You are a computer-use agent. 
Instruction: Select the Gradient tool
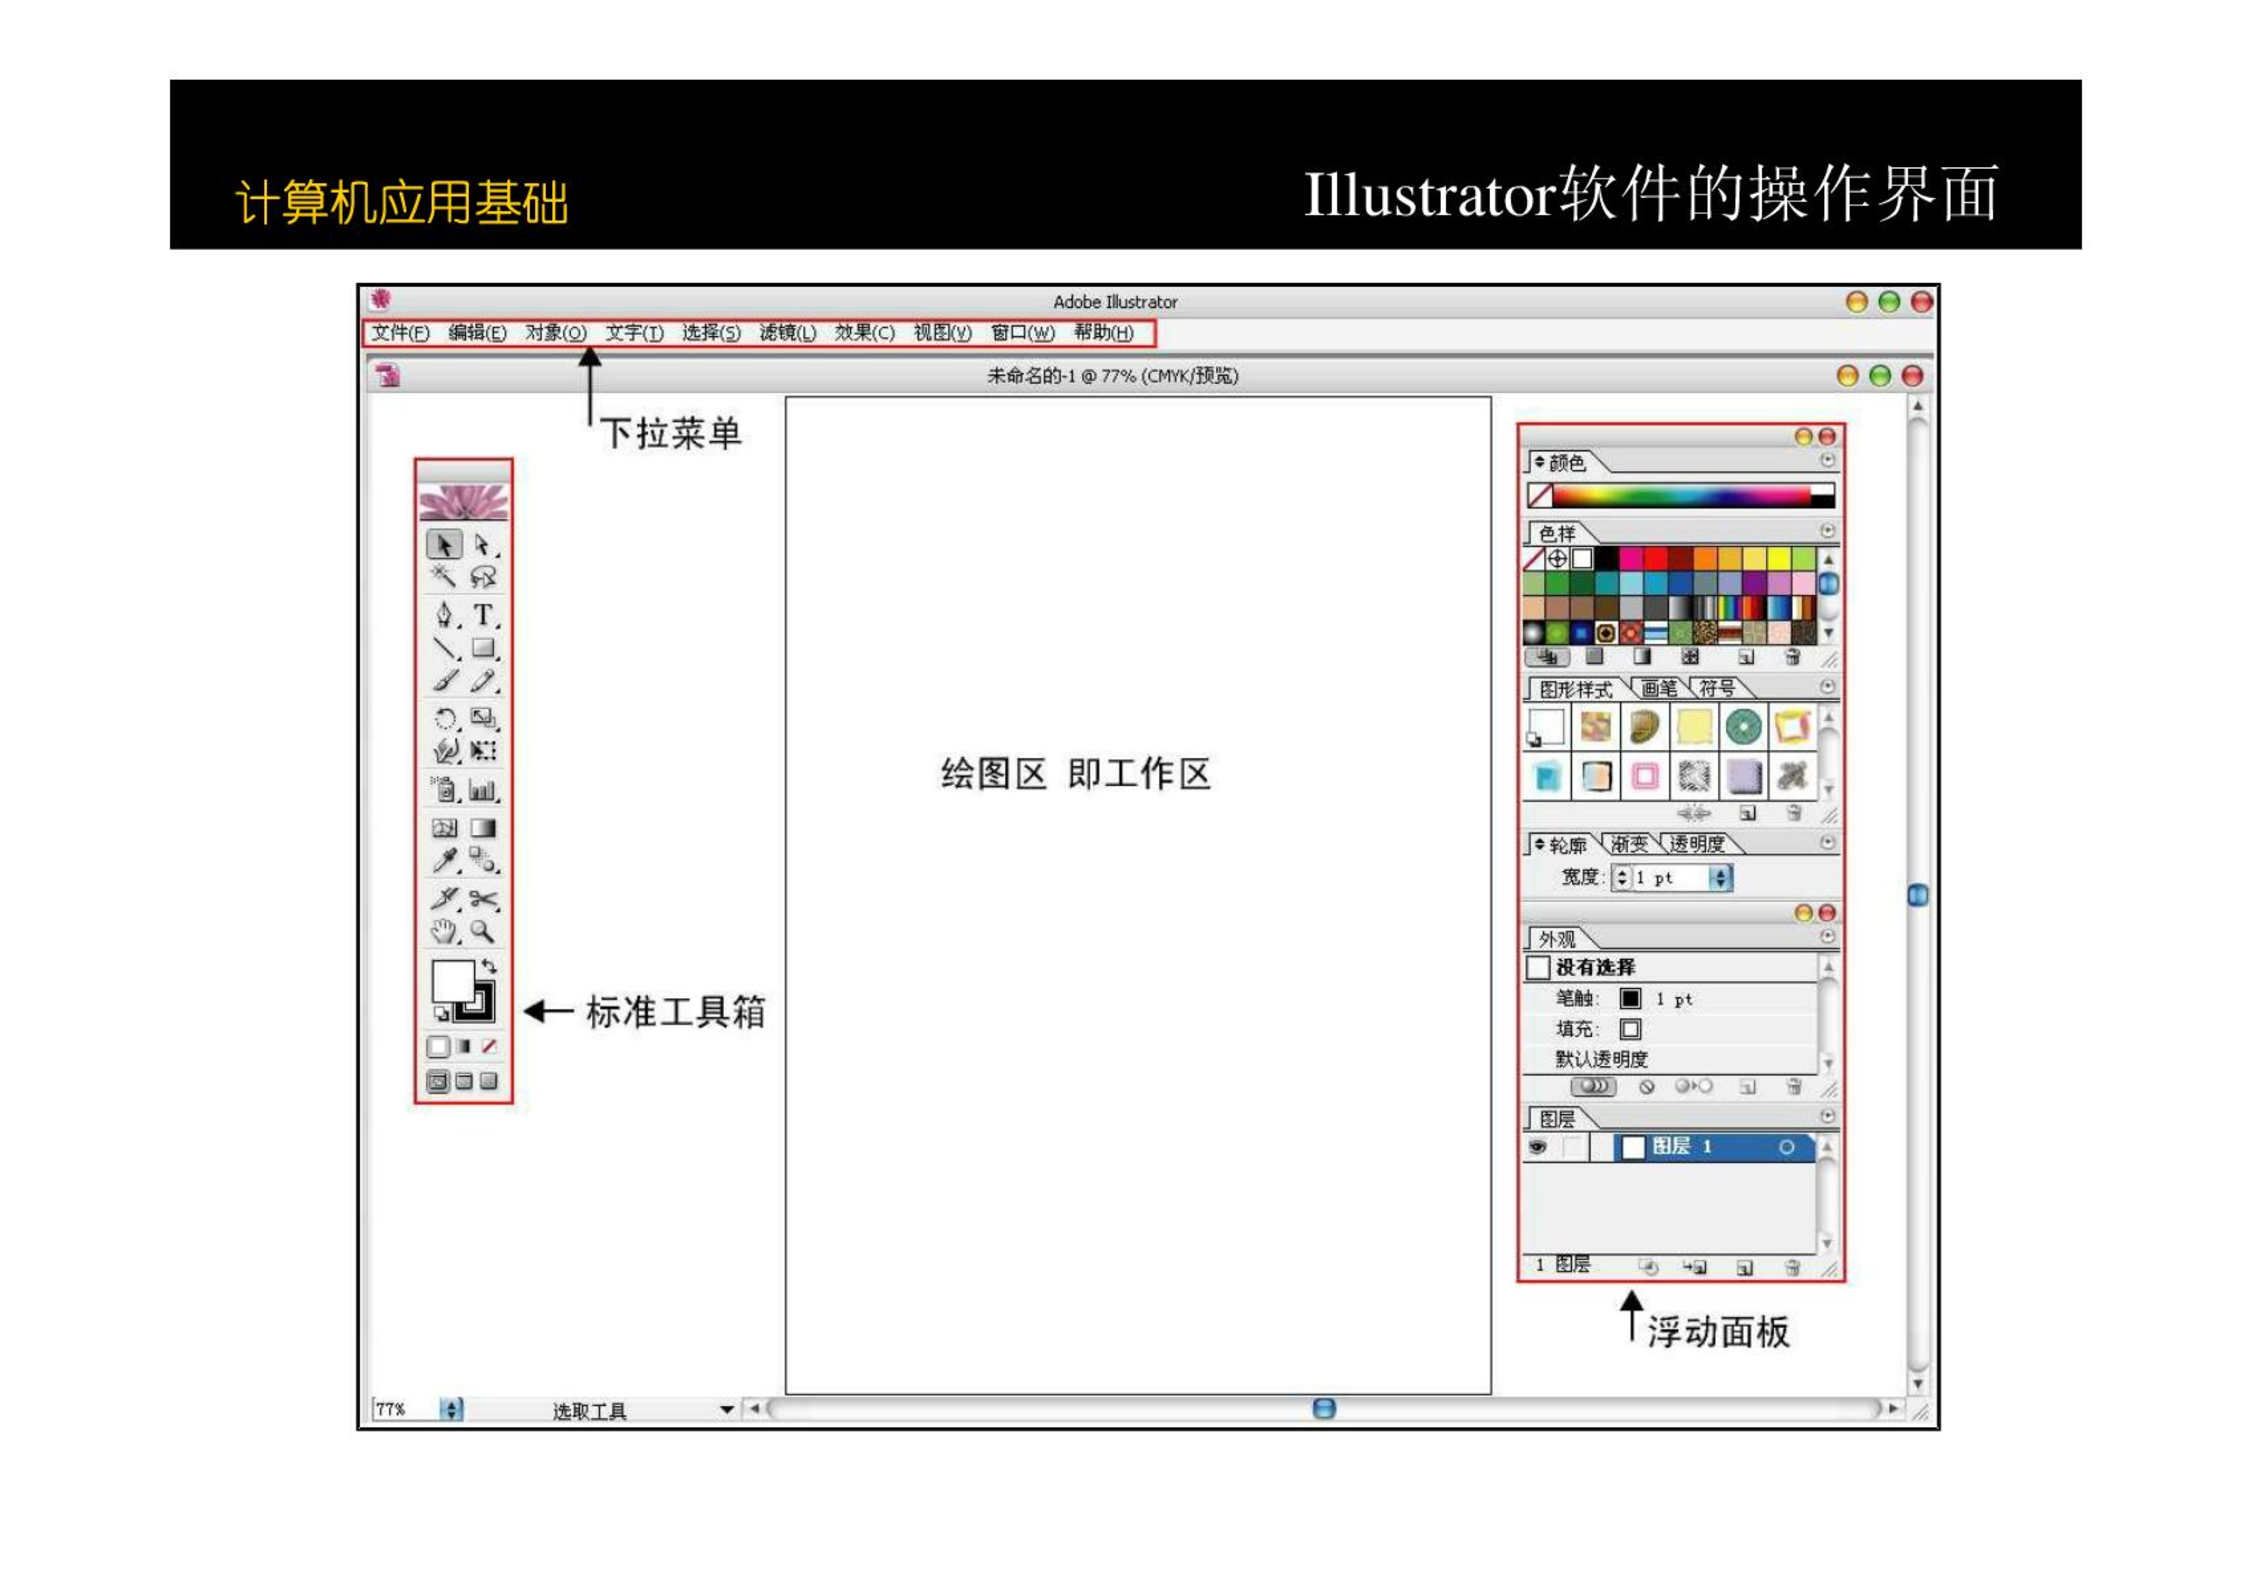pyautogui.click(x=483, y=827)
